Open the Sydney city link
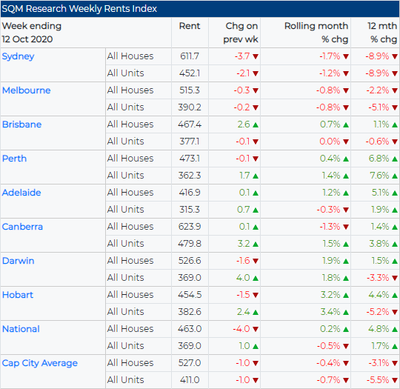Image resolution: width=400 pixels, height=389 pixels. click(18, 56)
